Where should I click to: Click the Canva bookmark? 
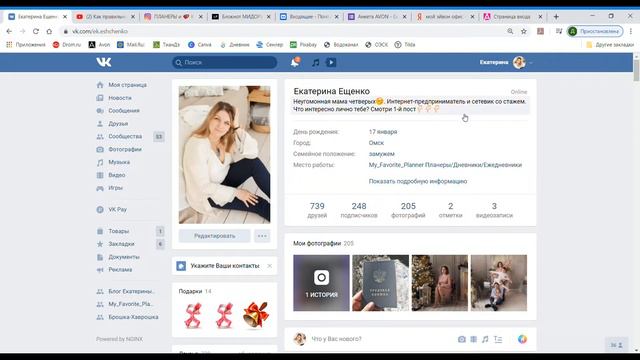coord(200,44)
